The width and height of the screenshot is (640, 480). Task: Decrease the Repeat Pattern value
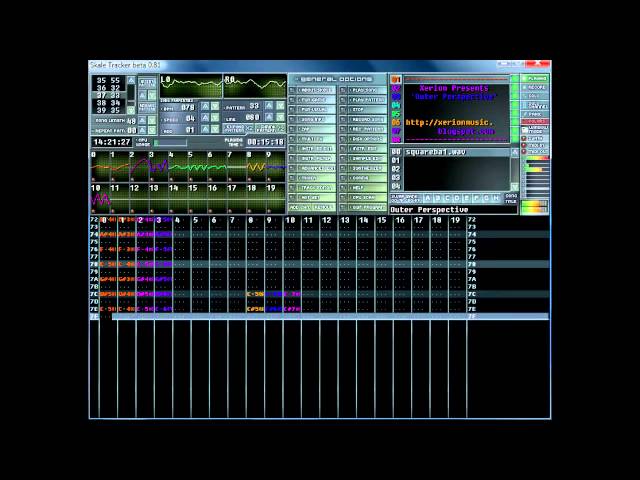click(x=151, y=130)
